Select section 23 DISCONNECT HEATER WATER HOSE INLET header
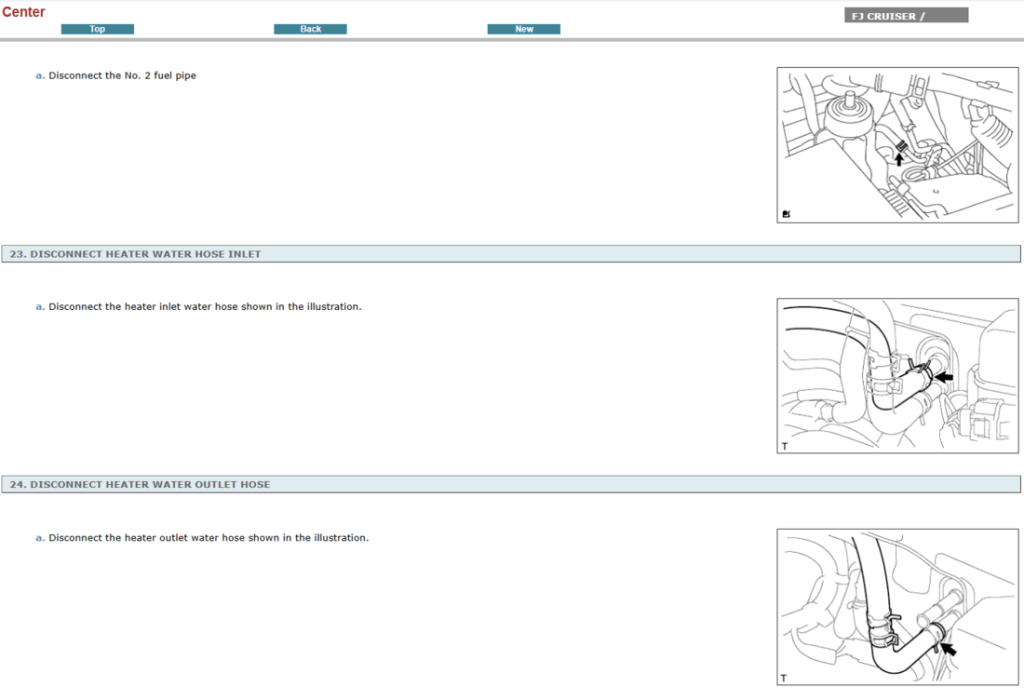 click(x=134, y=254)
